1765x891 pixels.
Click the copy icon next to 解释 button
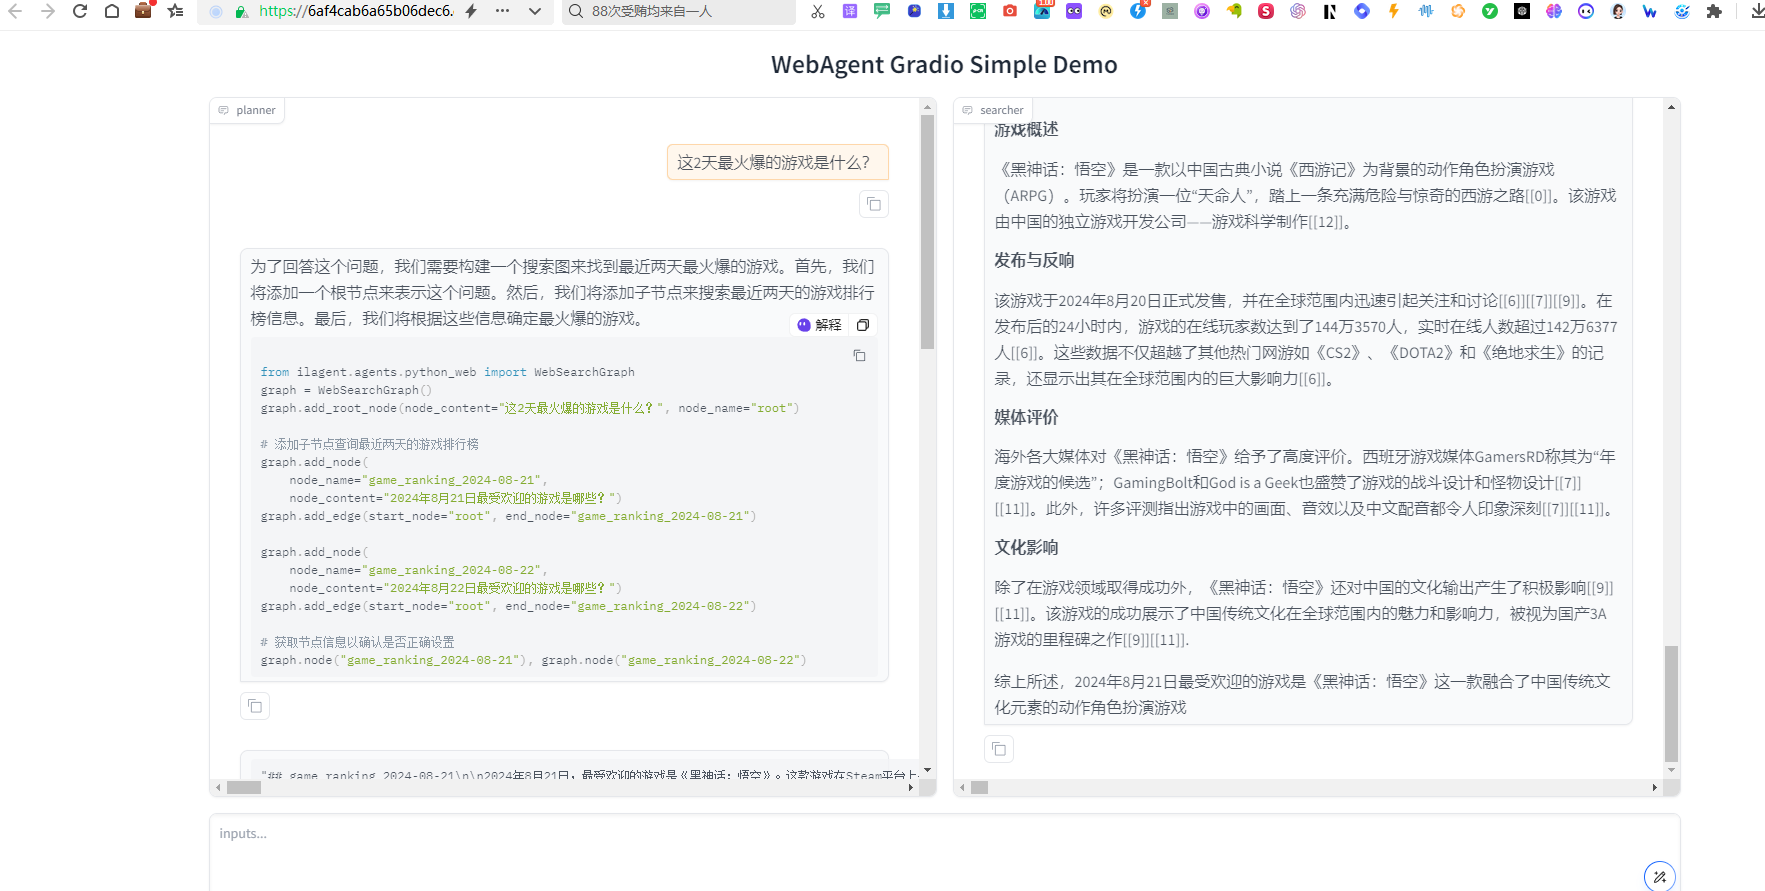[x=862, y=325]
